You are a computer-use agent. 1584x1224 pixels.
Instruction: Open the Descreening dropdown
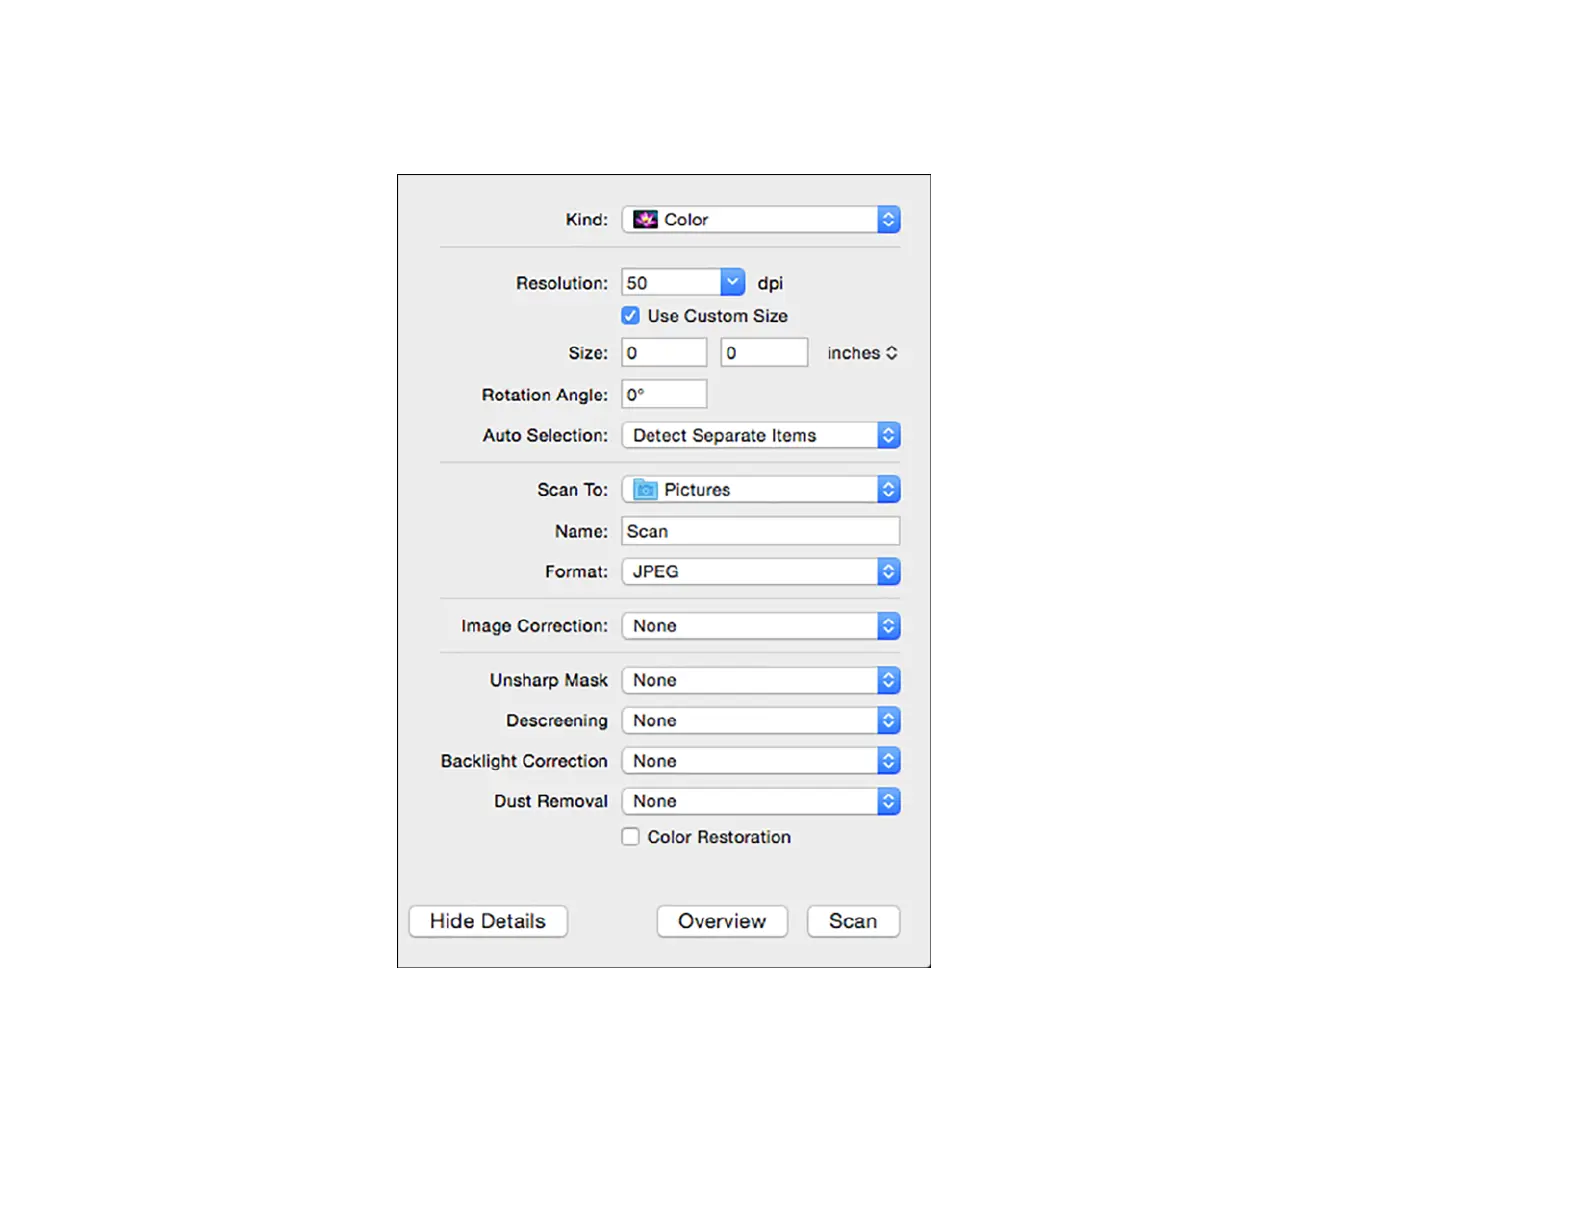(x=761, y=721)
